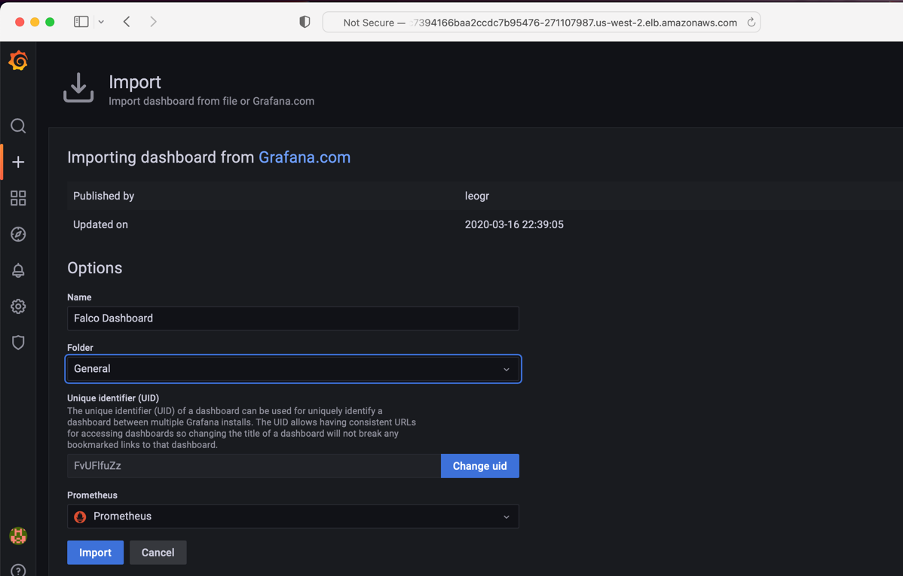This screenshot has height=576, width=904.
Task: Open the user avatar profile icon
Action: pyautogui.click(x=18, y=536)
